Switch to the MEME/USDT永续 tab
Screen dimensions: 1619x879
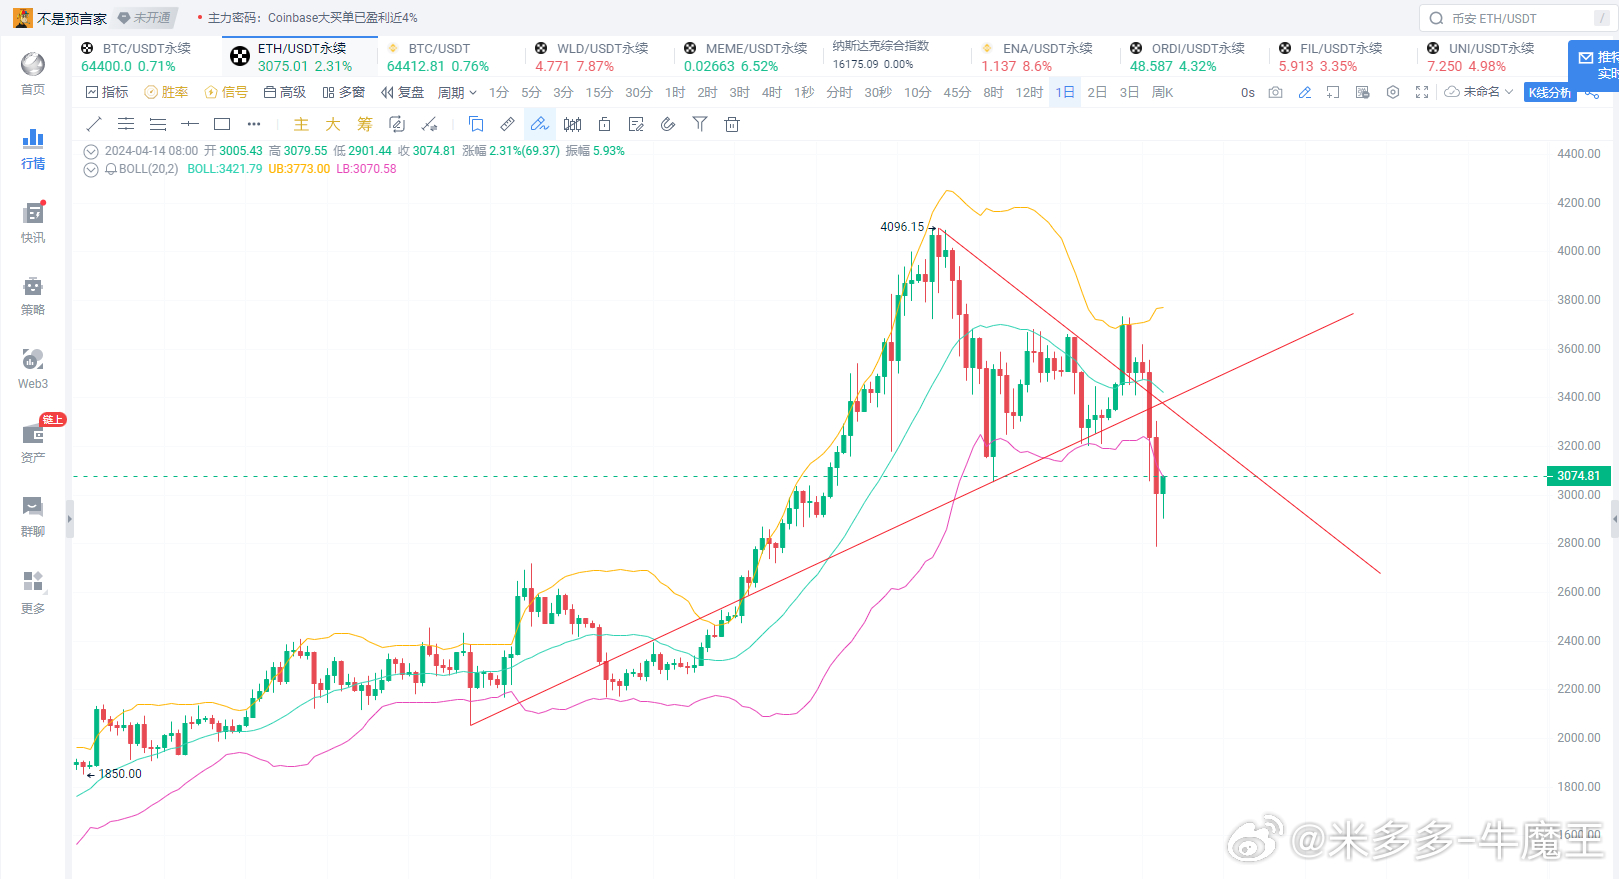click(746, 57)
